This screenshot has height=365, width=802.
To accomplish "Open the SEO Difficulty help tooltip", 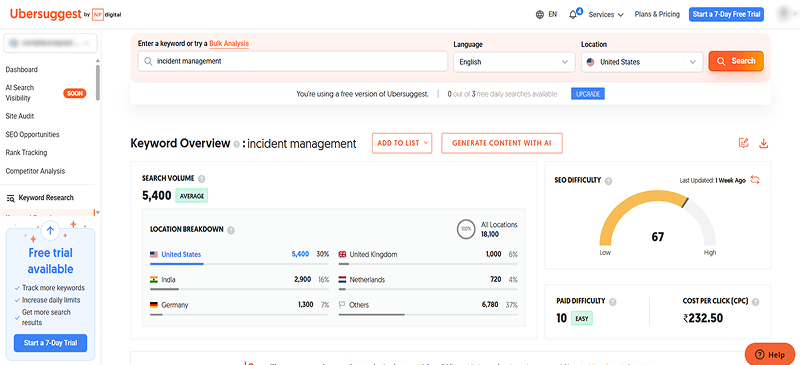I will (x=608, y=180).
